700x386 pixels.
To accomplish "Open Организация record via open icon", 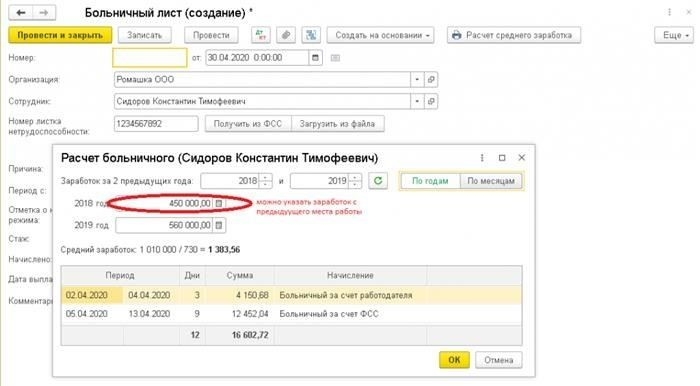I will (431, 79).
